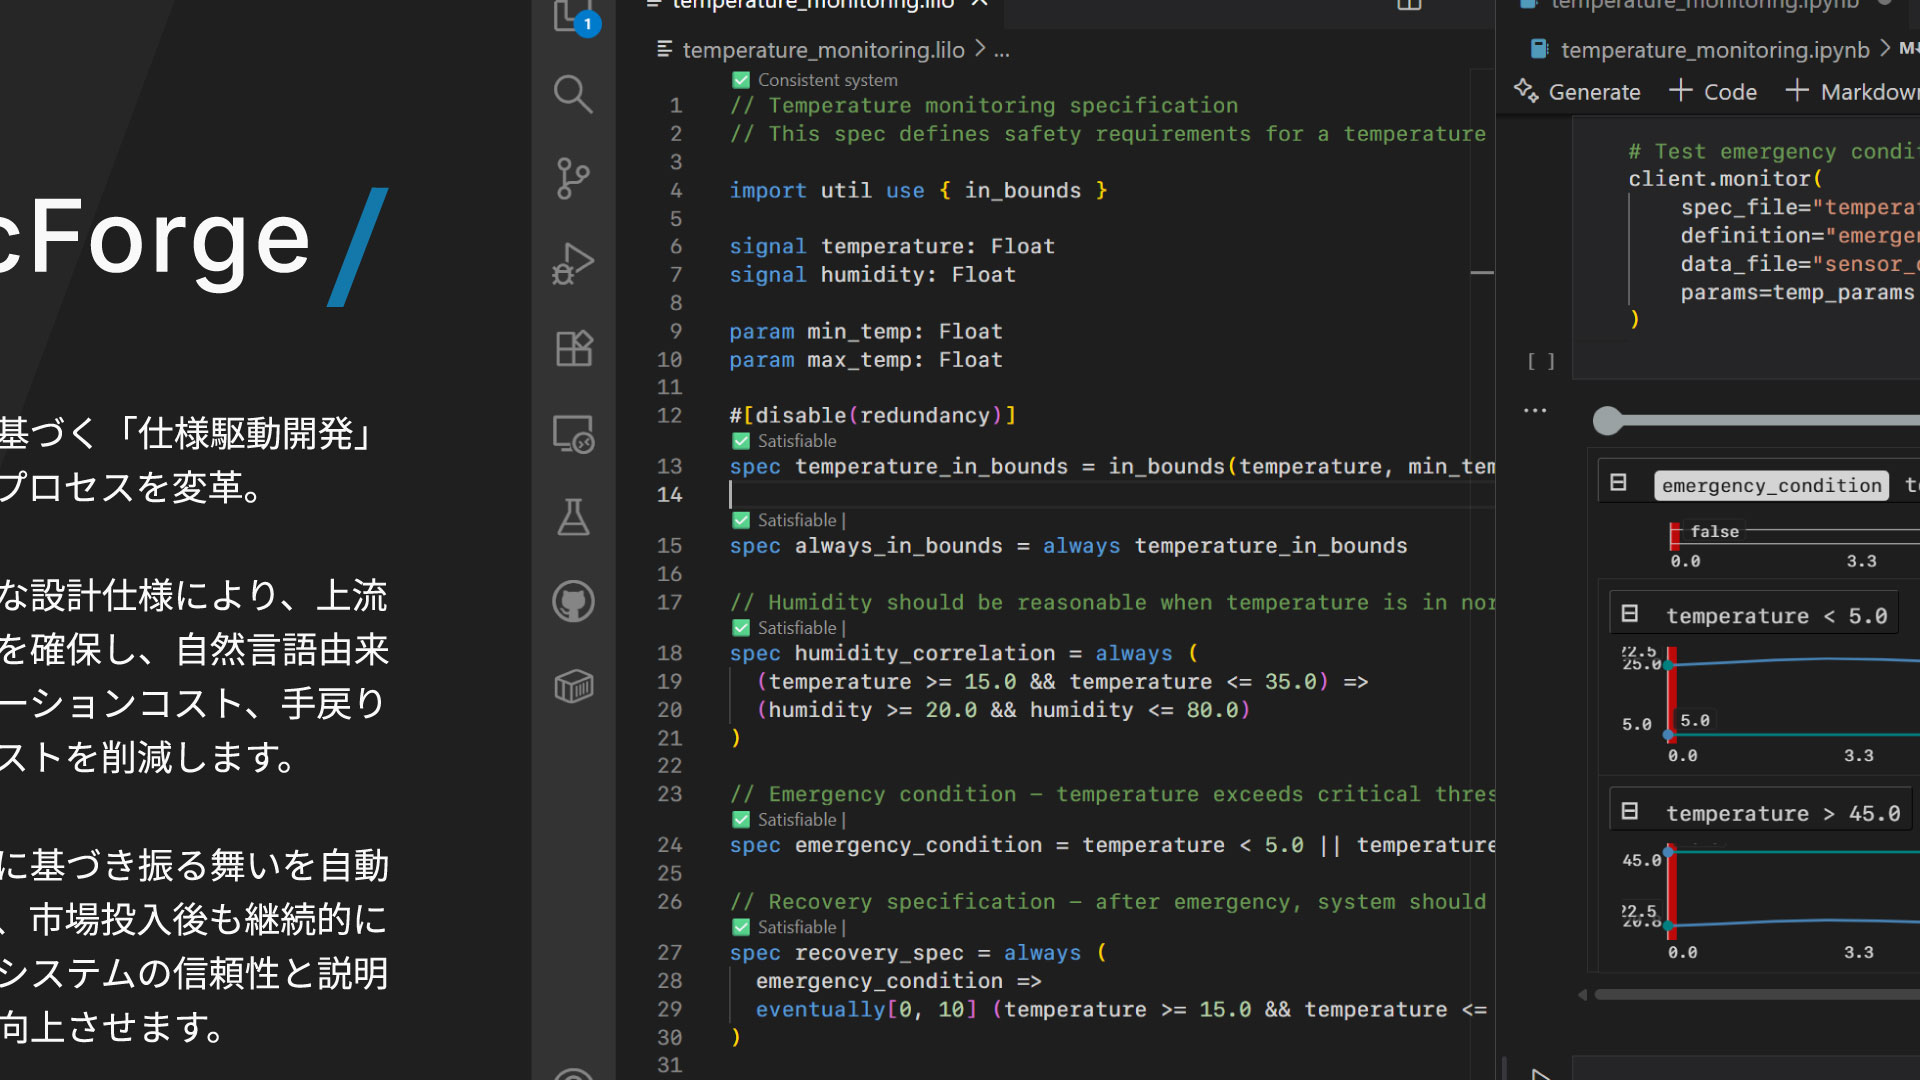Open the Run and Debug view
This screenshot has height=1080, width=1920.
point(573,264)
